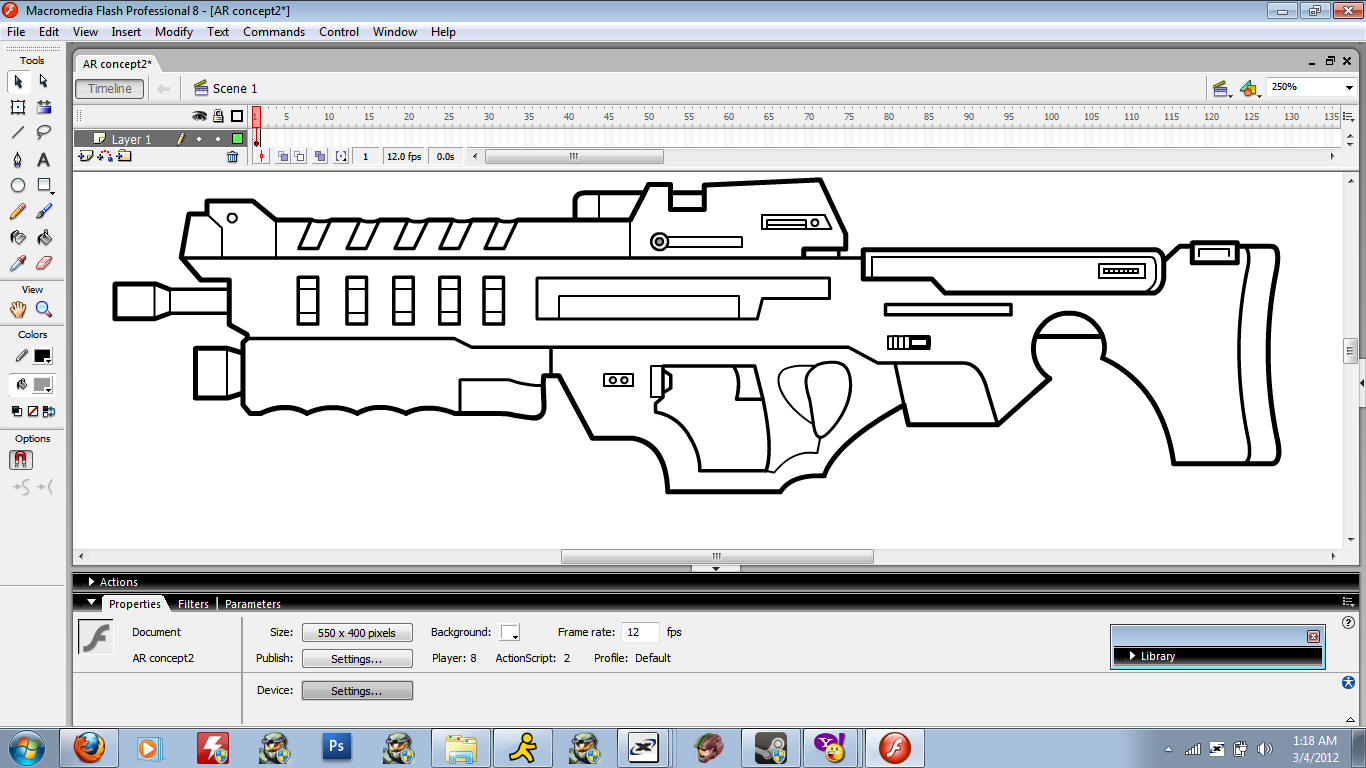Toggle the Timeline button

pos(110,88)
